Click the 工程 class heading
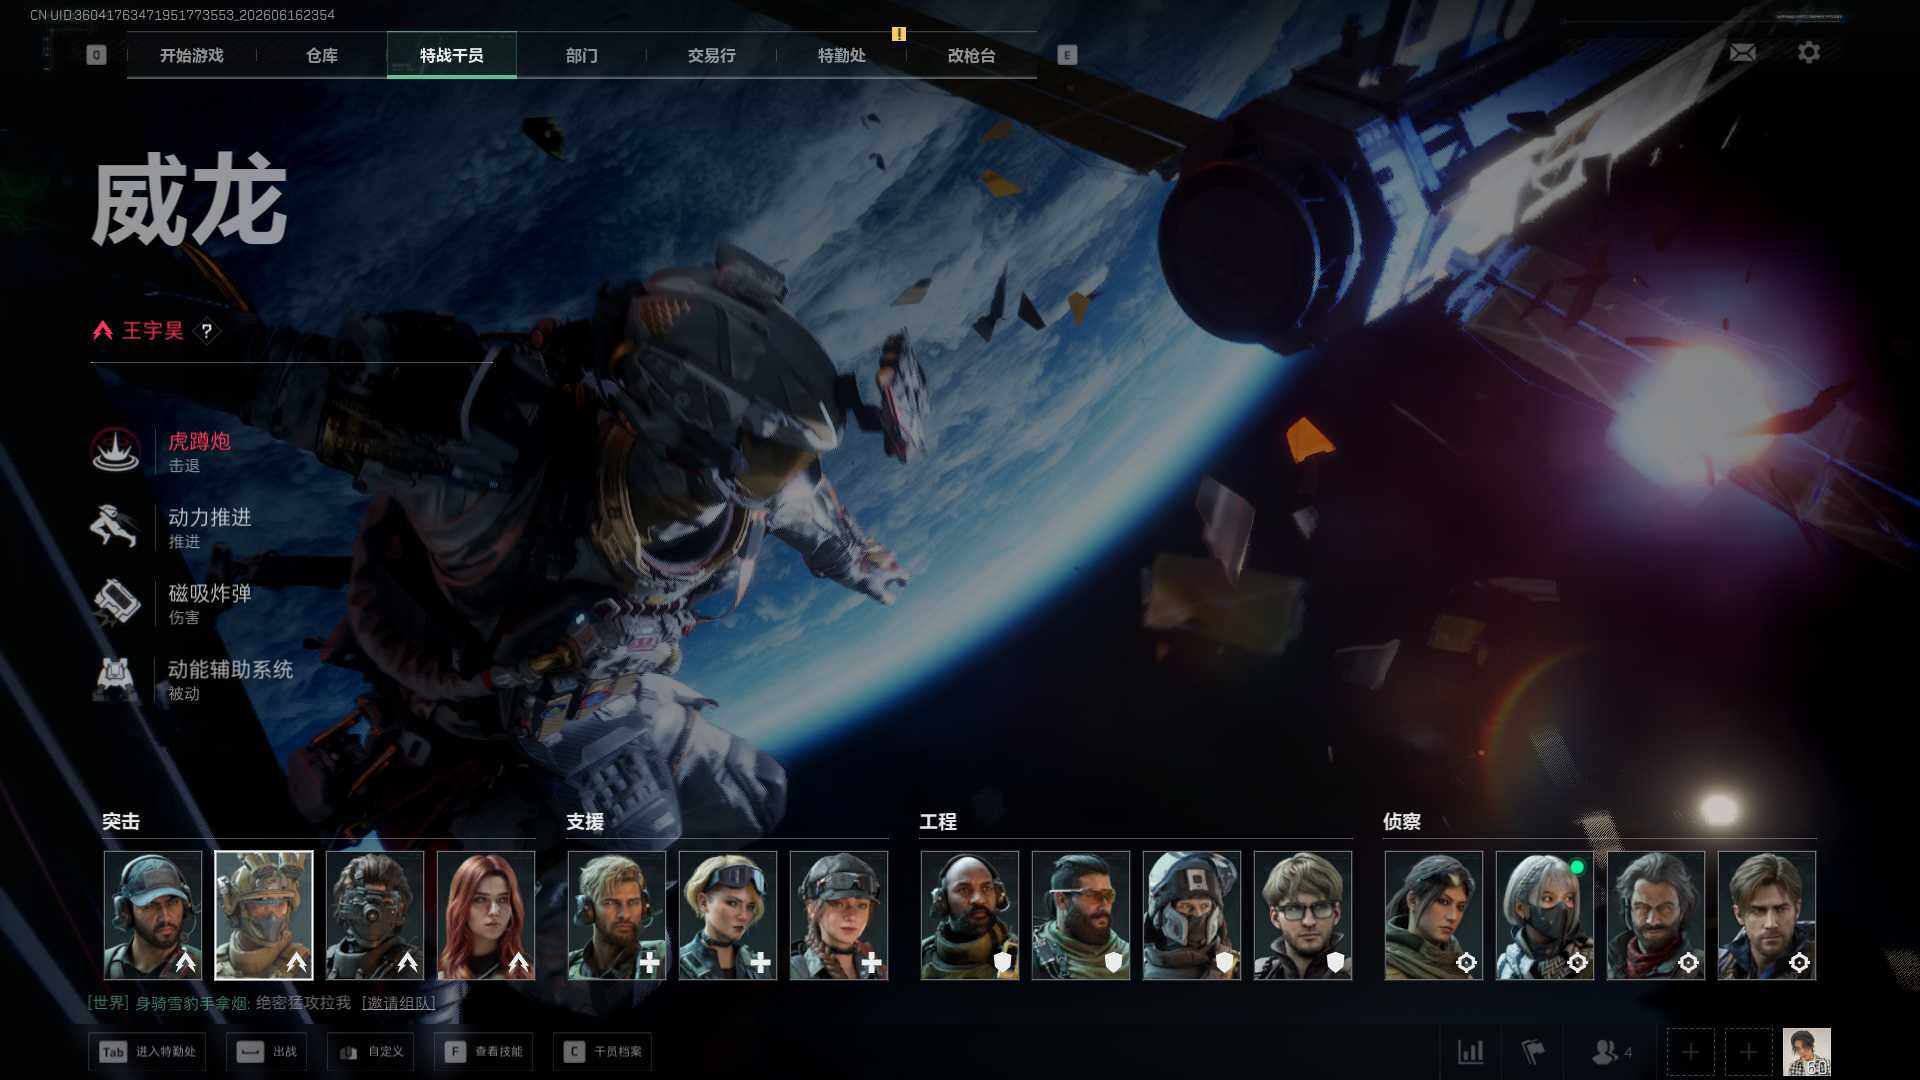Viewport: 1920px width, 1080px height. tap(938, 822)
